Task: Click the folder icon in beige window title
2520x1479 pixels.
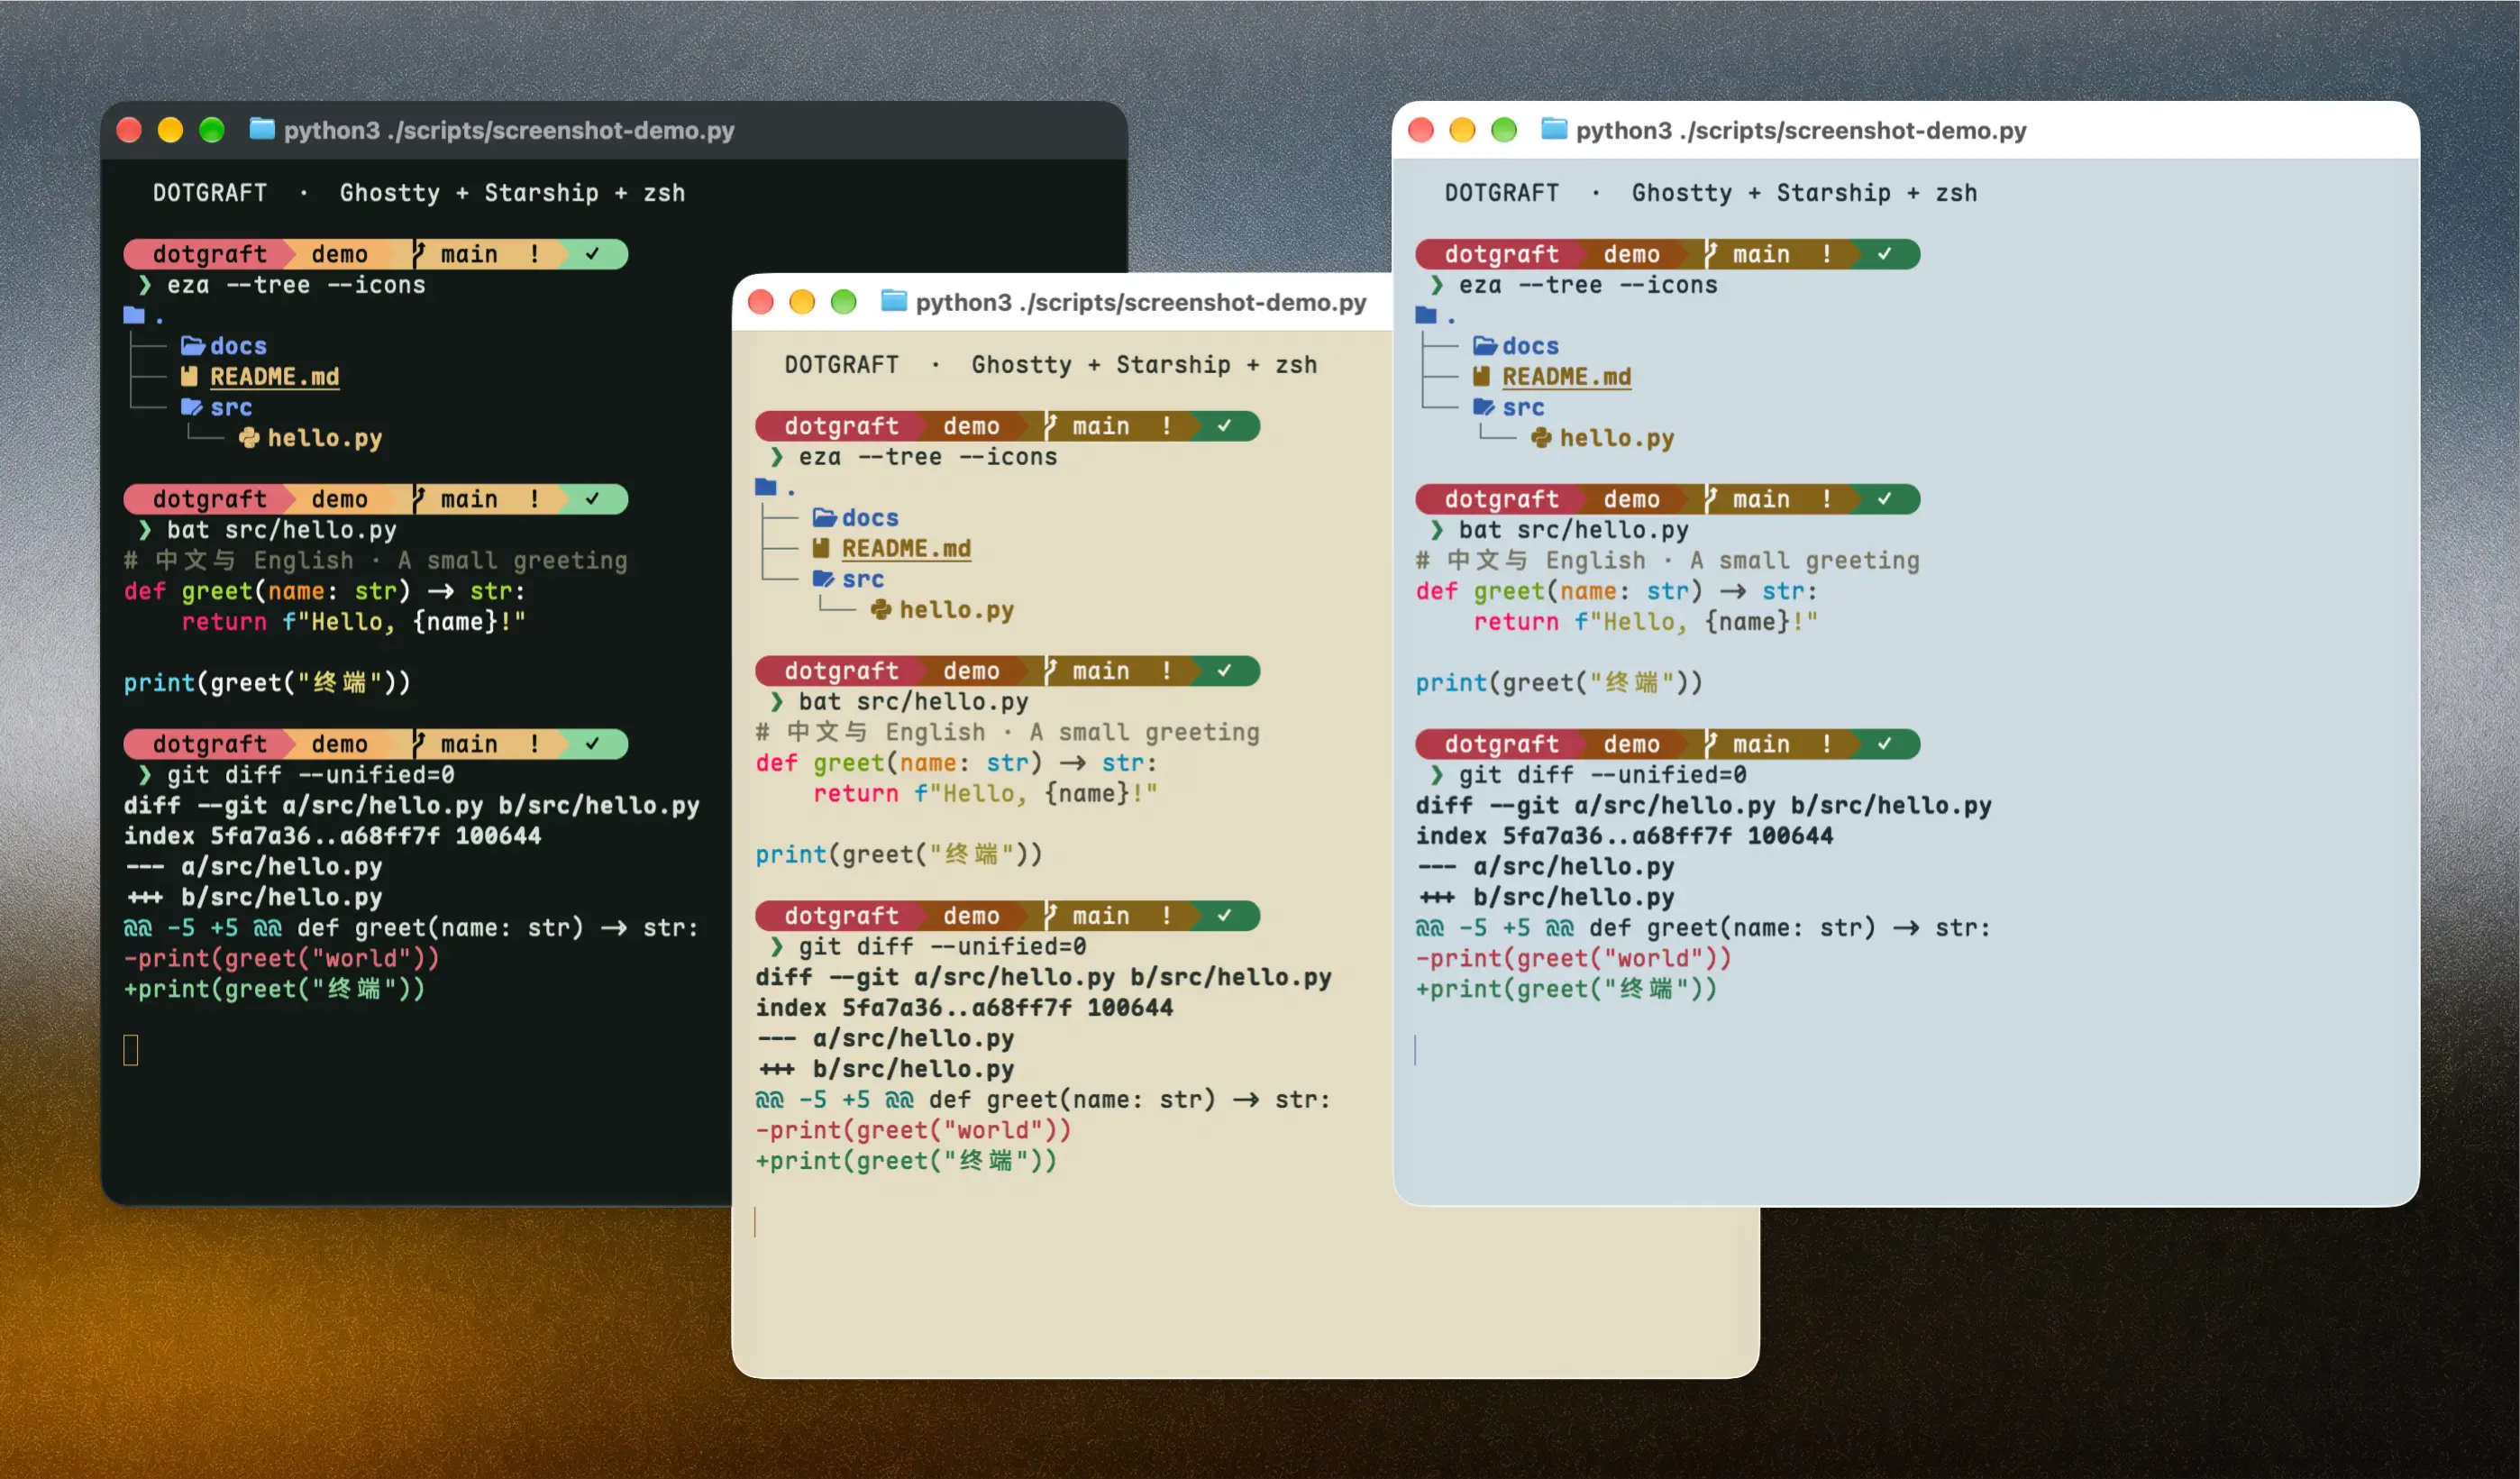Action: (x=894, y=301)
